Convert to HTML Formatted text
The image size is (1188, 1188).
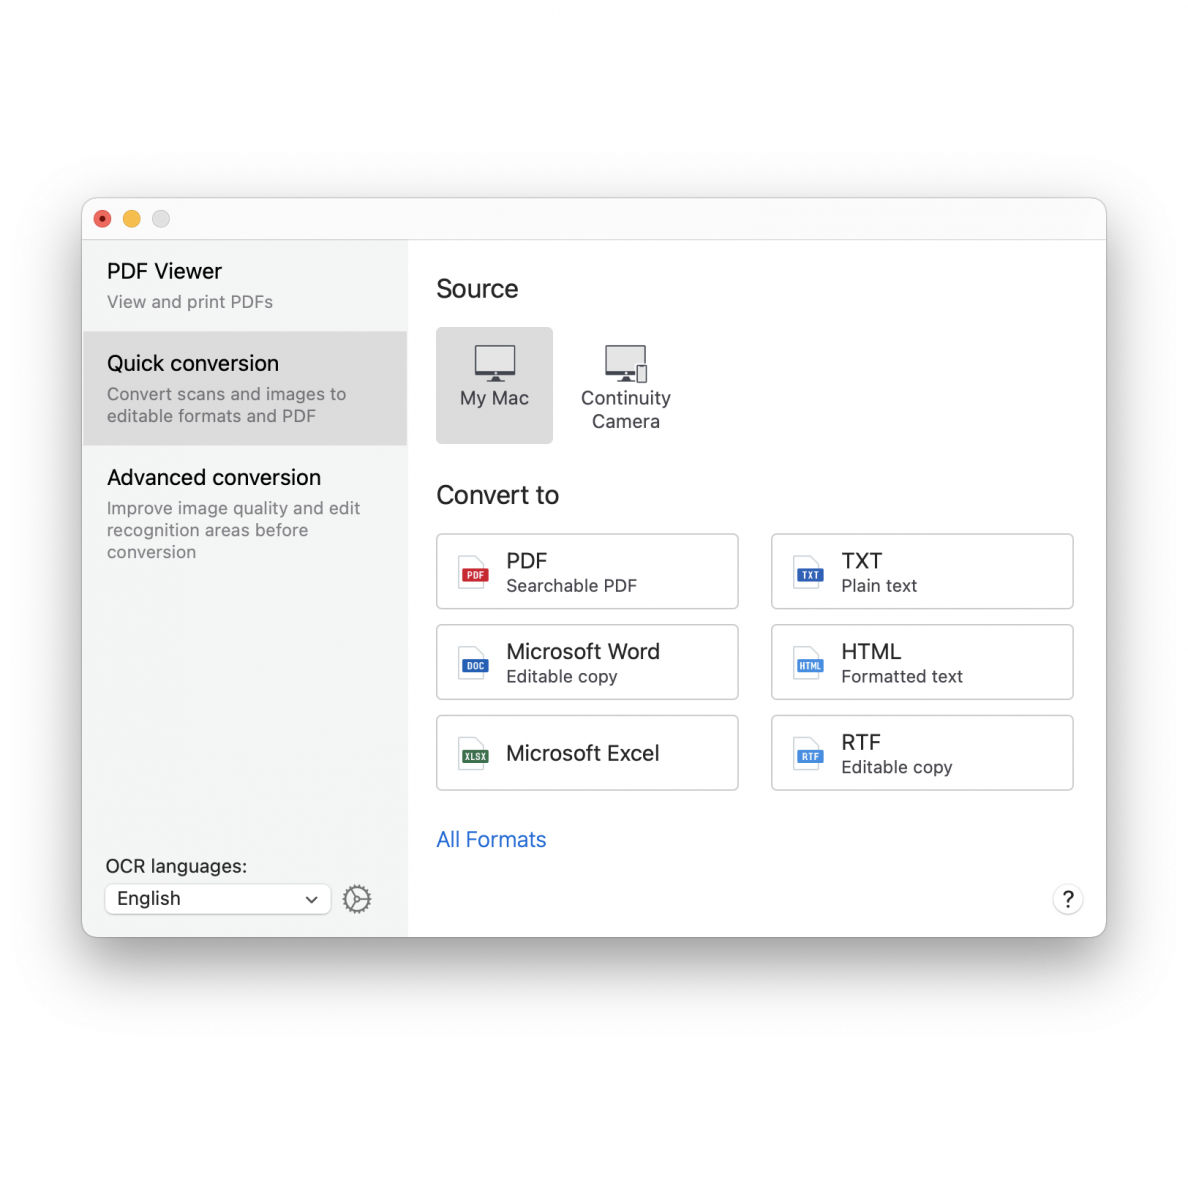tap(922, 662)
